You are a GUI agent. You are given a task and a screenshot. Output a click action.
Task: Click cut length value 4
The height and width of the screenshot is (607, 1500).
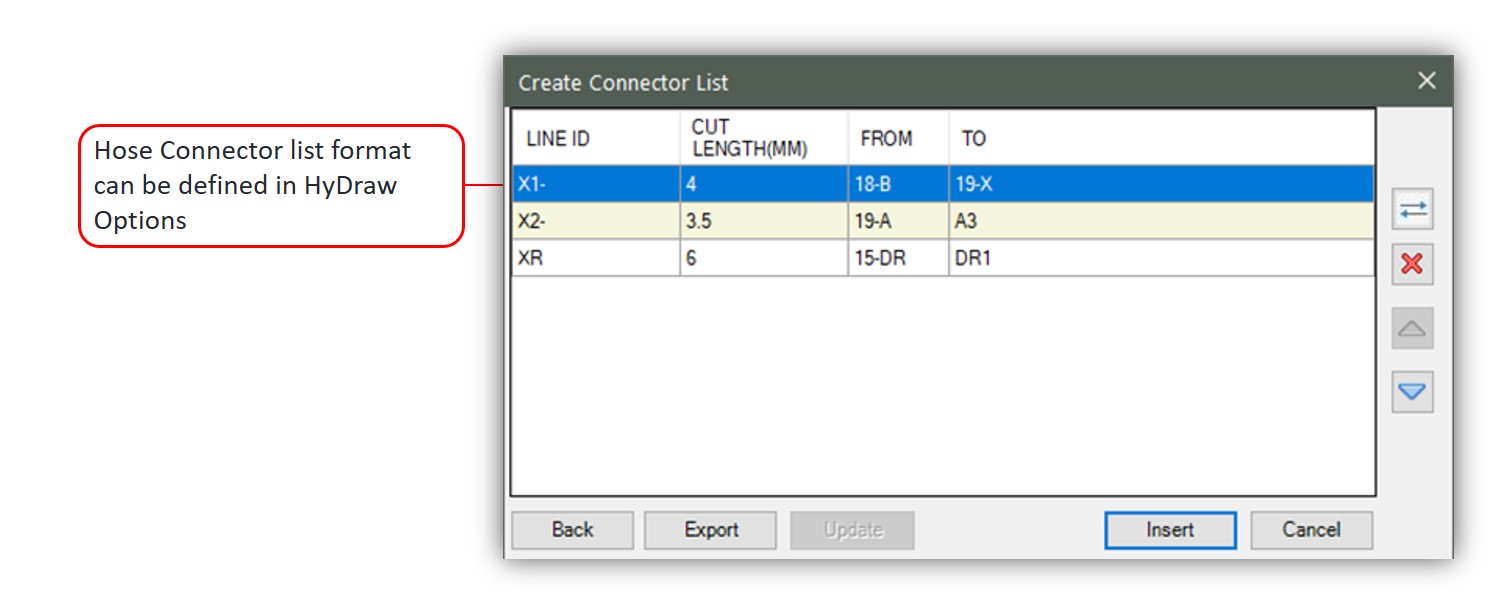point(764,184)
